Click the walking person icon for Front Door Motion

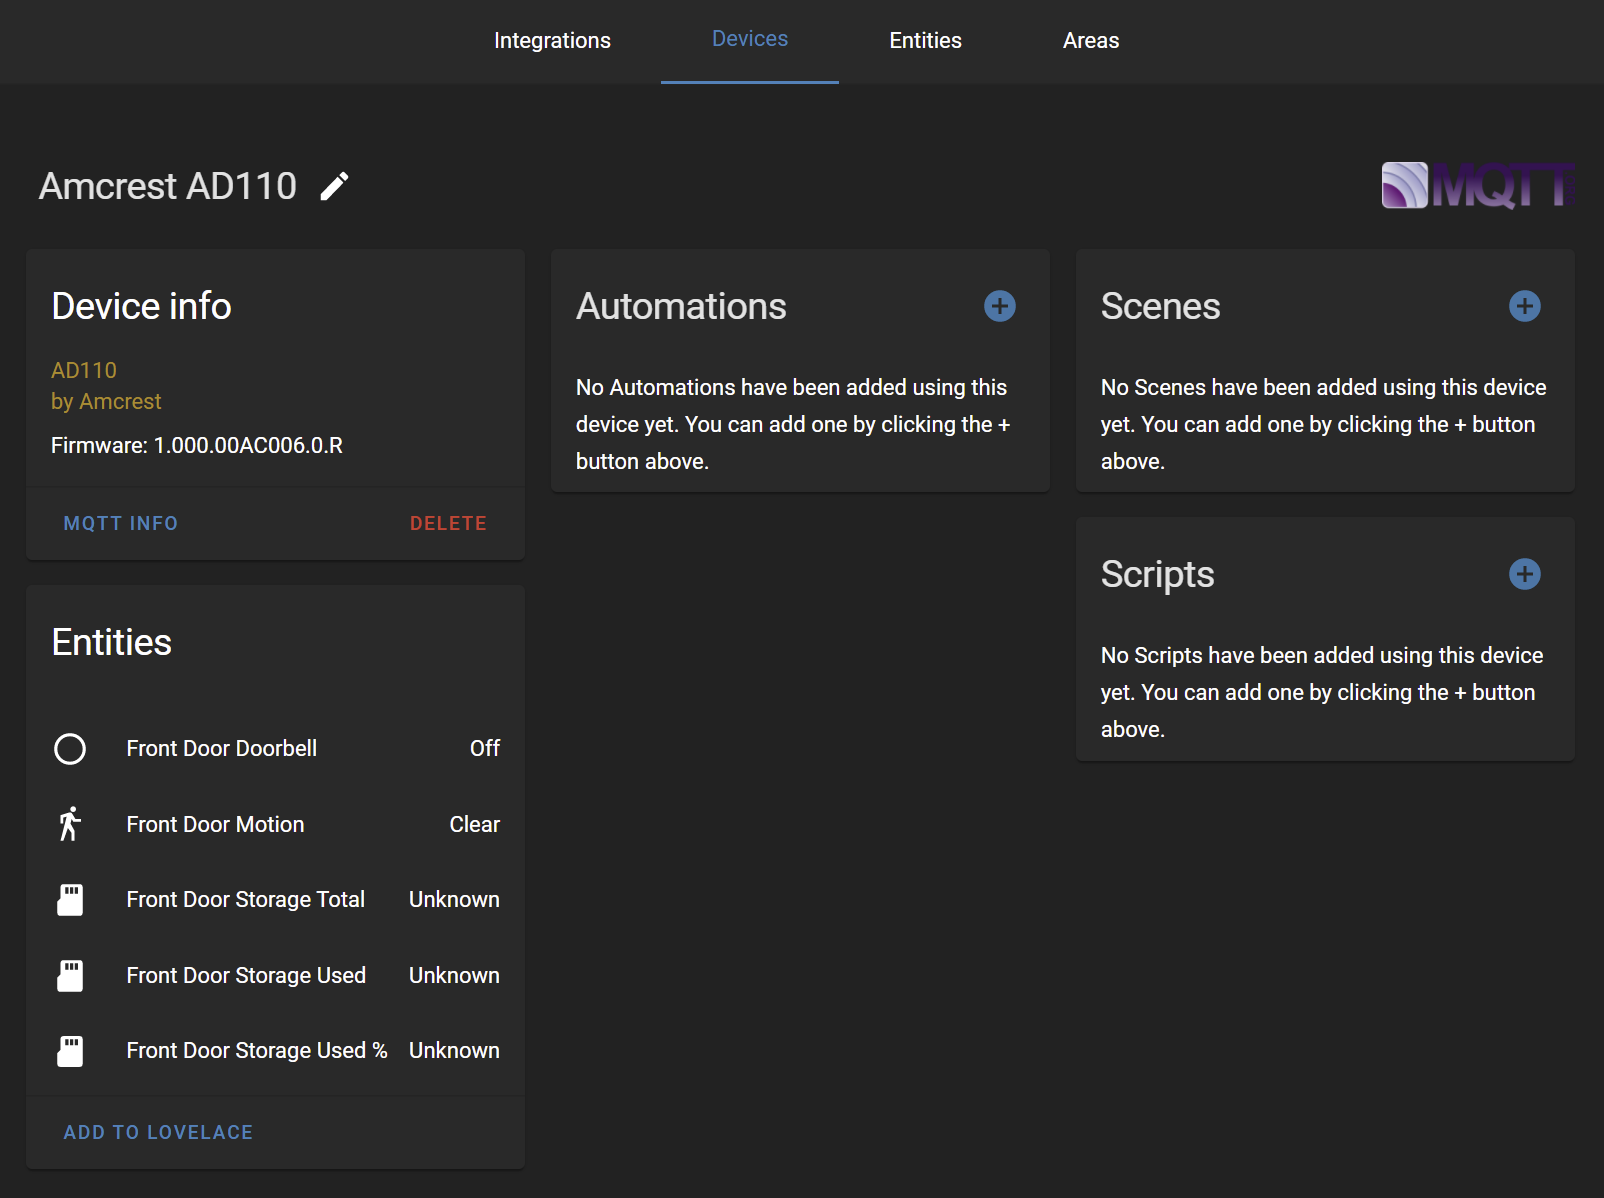(x=70, y=824)
